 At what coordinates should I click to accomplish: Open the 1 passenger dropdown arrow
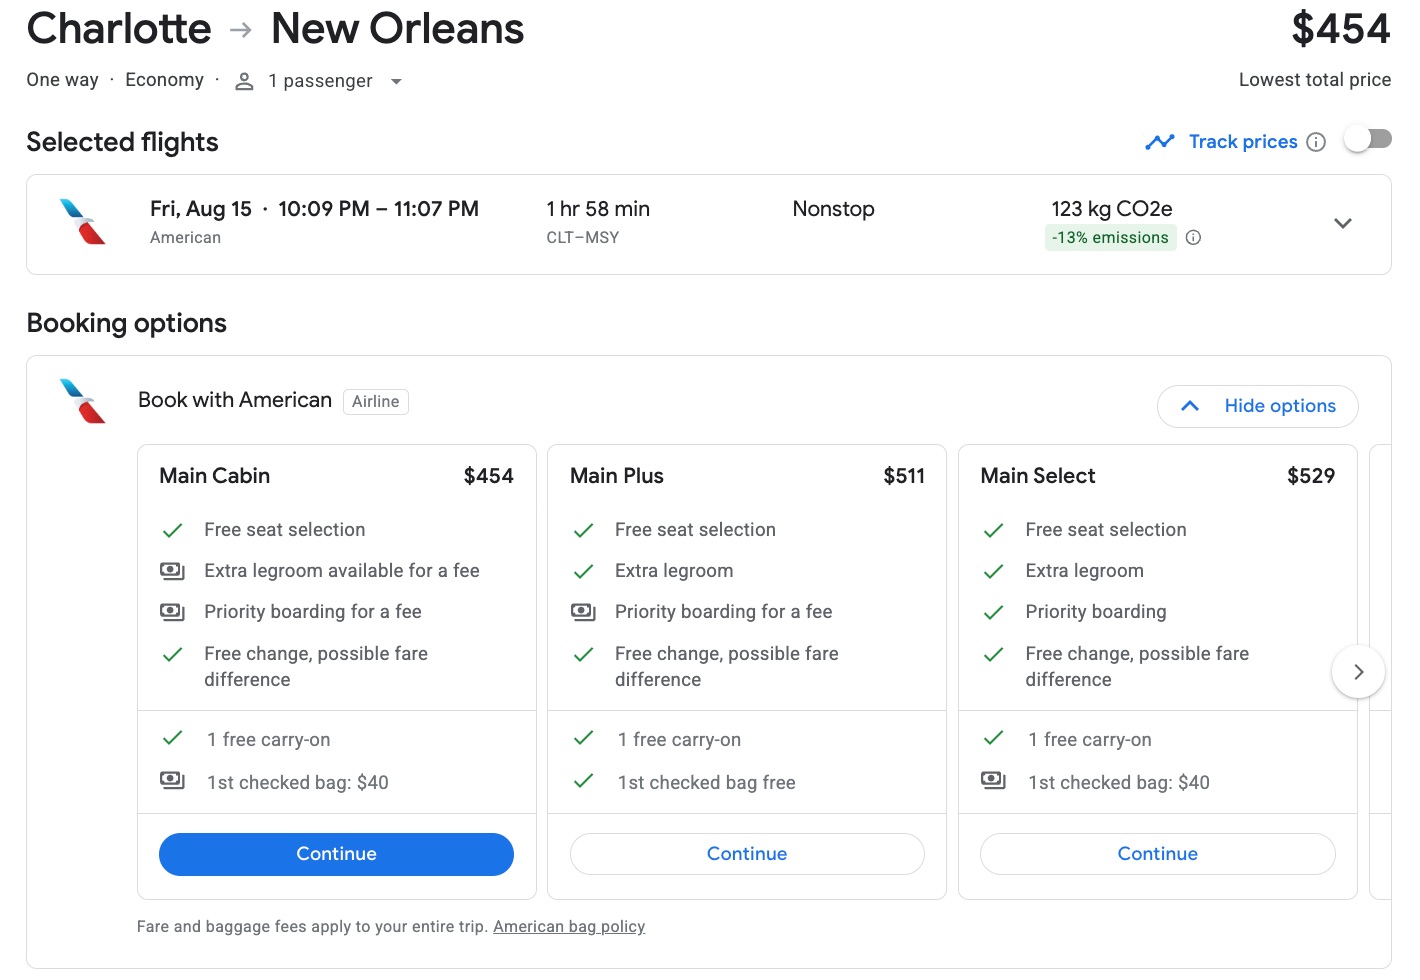[x=396, y=81]
